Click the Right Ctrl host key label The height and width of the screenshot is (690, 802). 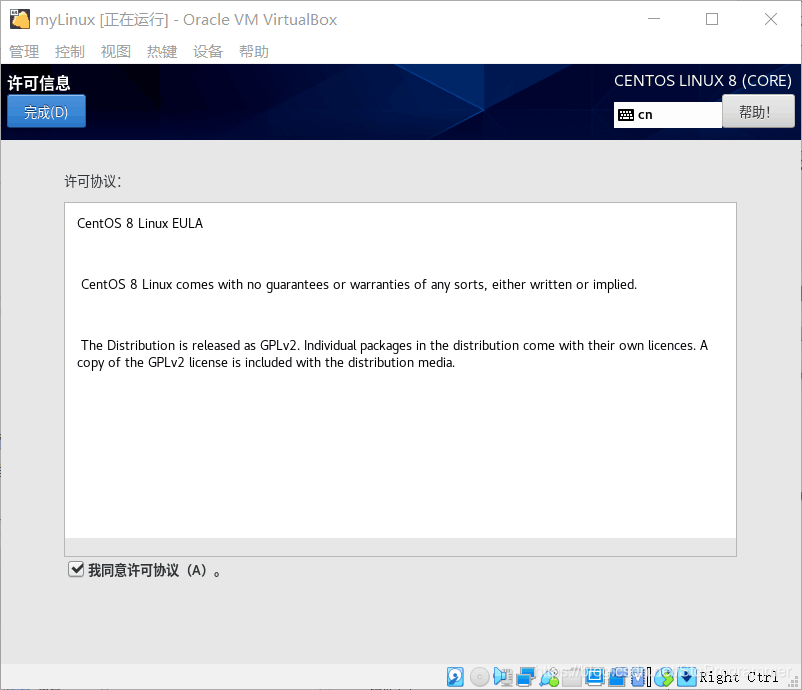tap(739, 677)
